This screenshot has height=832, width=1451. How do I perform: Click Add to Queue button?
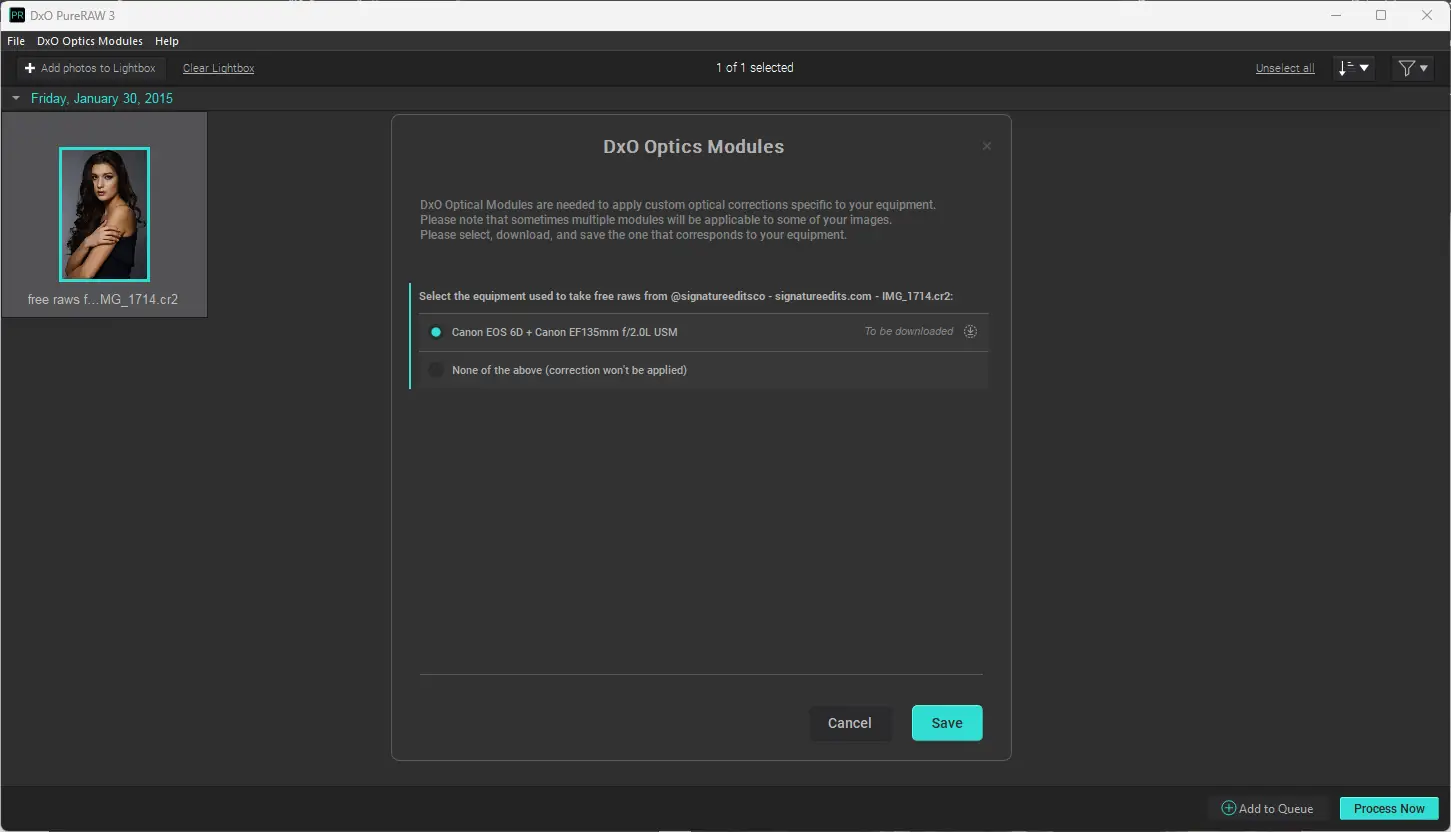point(1268,808)
